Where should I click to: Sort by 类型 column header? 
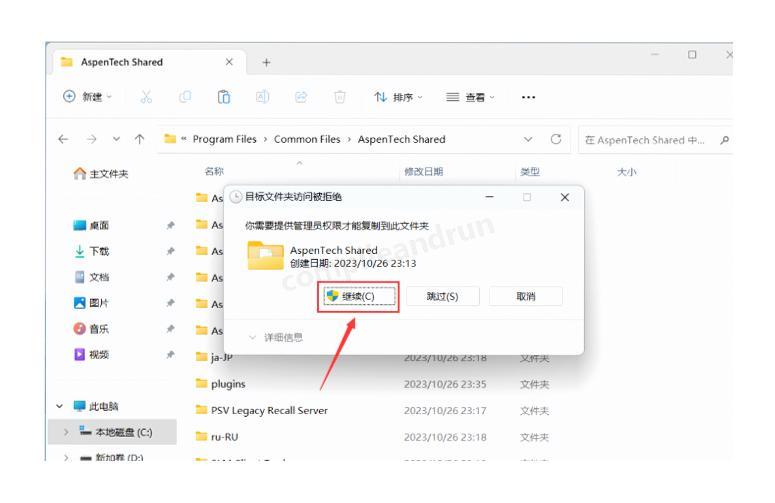coord(530,171)
